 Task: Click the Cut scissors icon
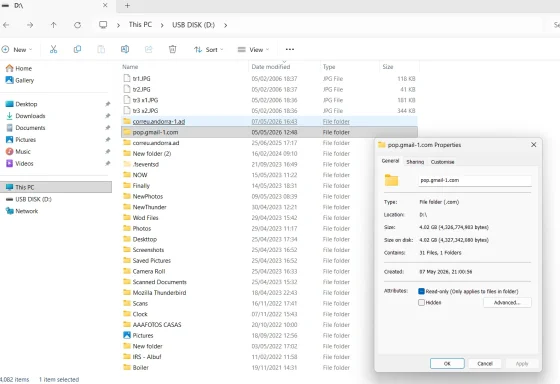pyautogui.click(x=54, y=49)
